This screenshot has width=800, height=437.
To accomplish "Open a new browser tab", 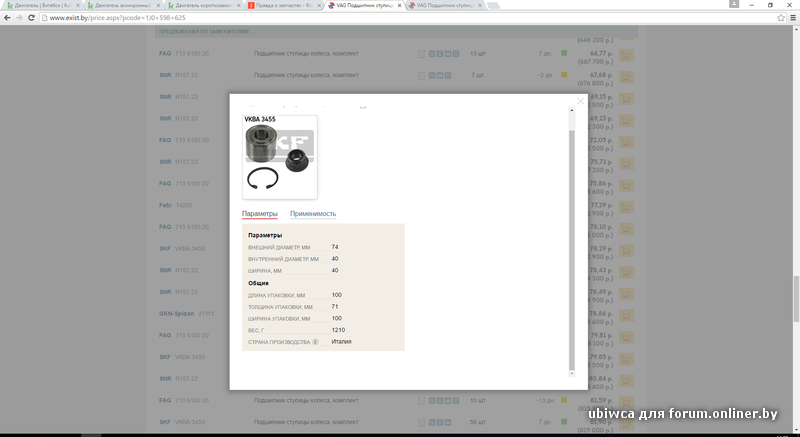I will tap(493, 6).
